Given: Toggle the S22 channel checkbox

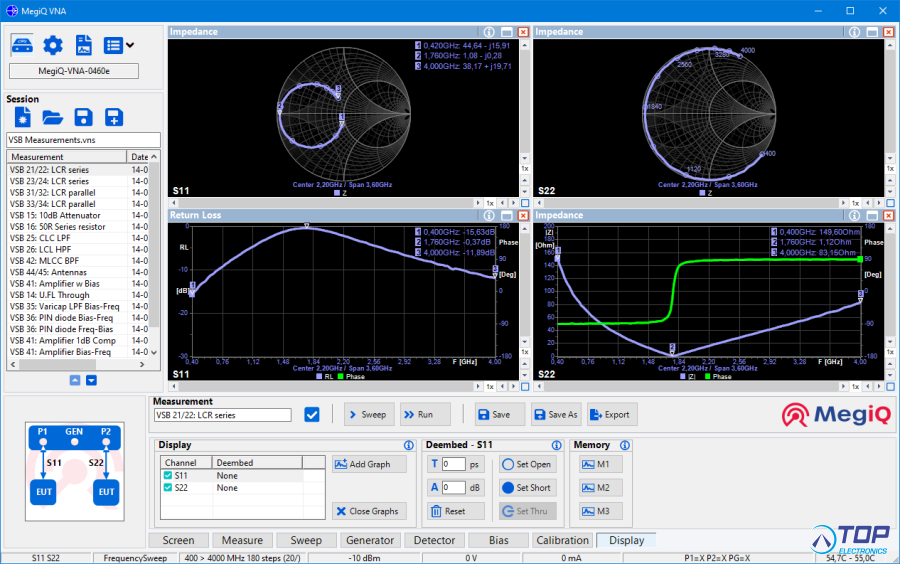Looking at the screenshot, I should pos(168,488).
